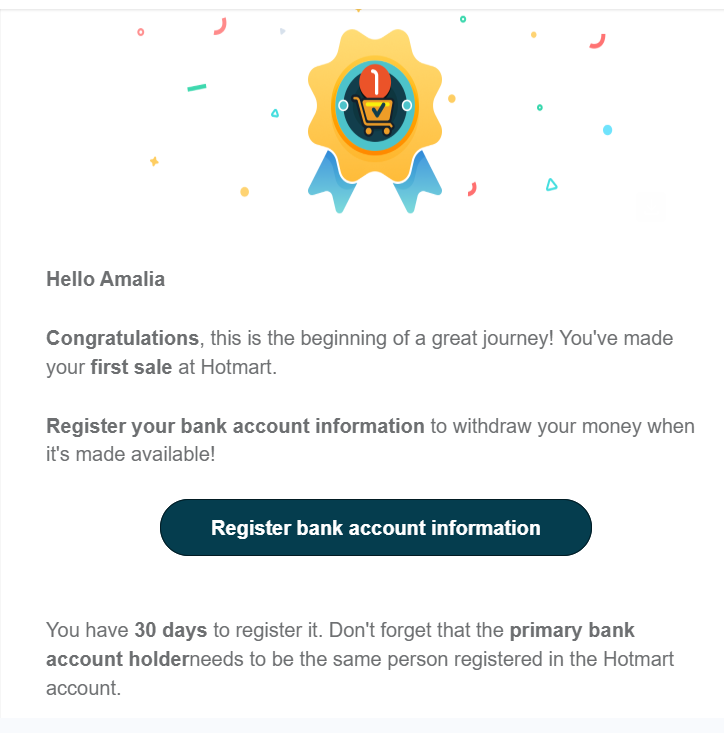Click bold Register your bank account information text
The height and width of the screenshot is (733, 724).
point(235,426)
